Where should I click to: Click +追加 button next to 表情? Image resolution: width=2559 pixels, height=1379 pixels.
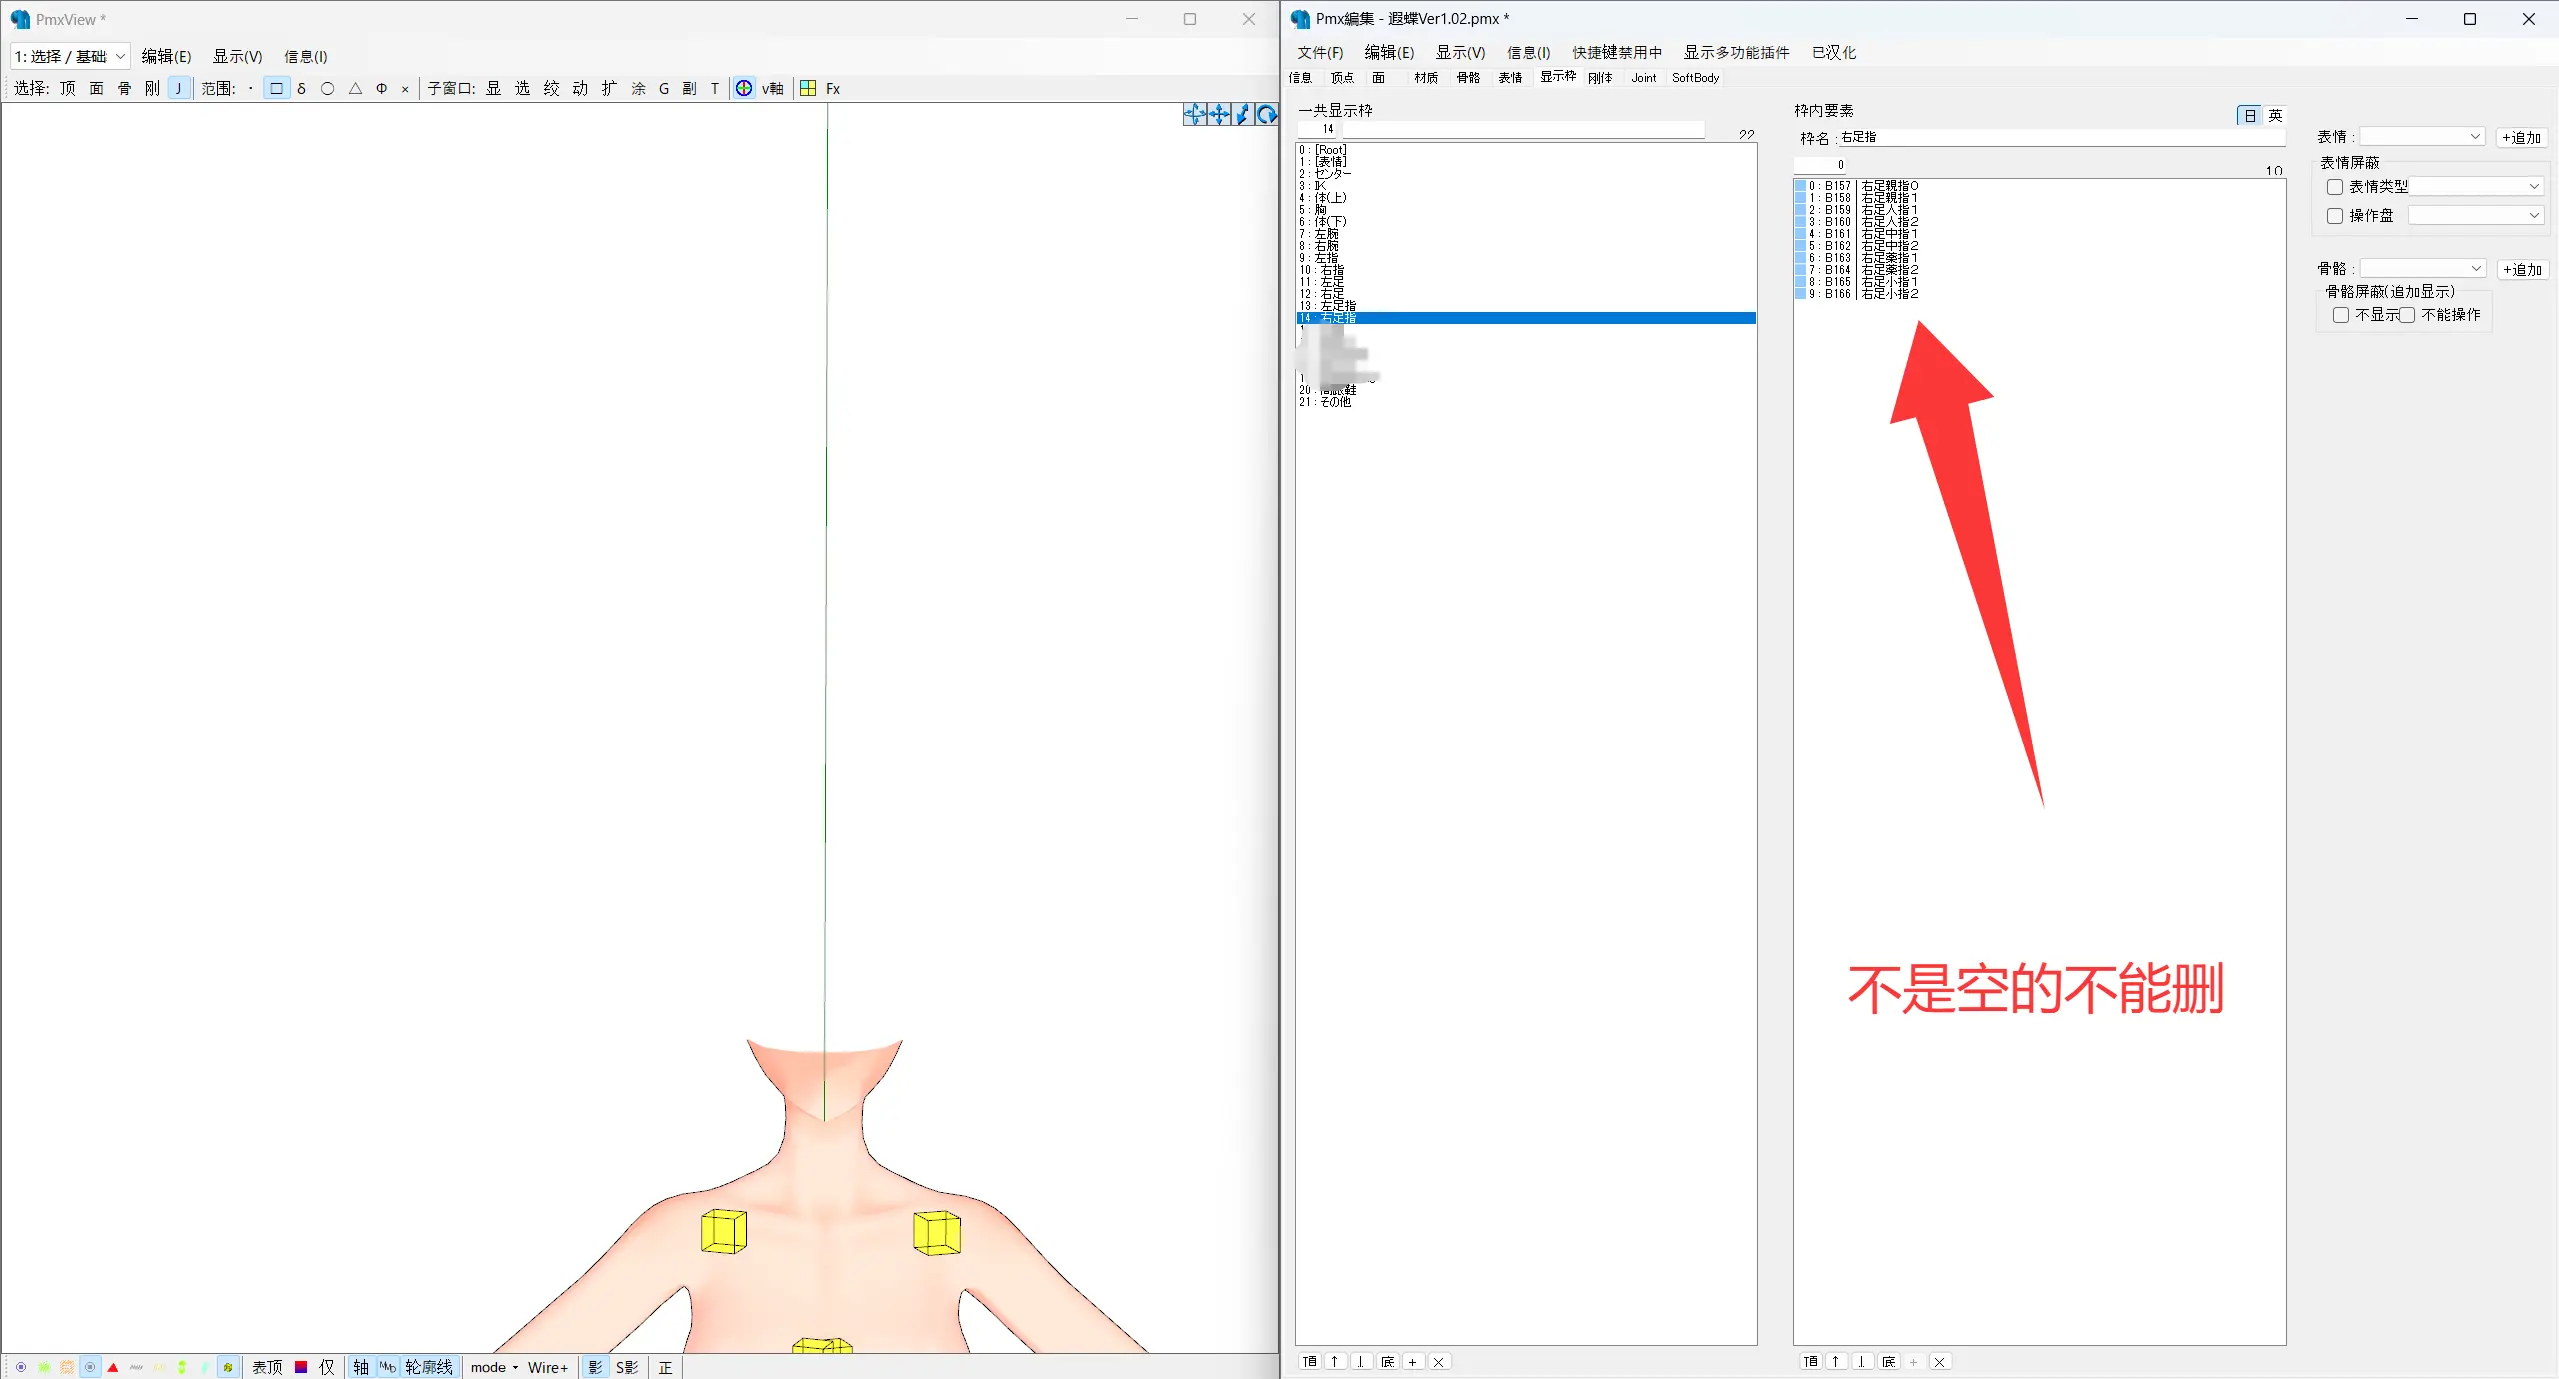point(2521,138)
